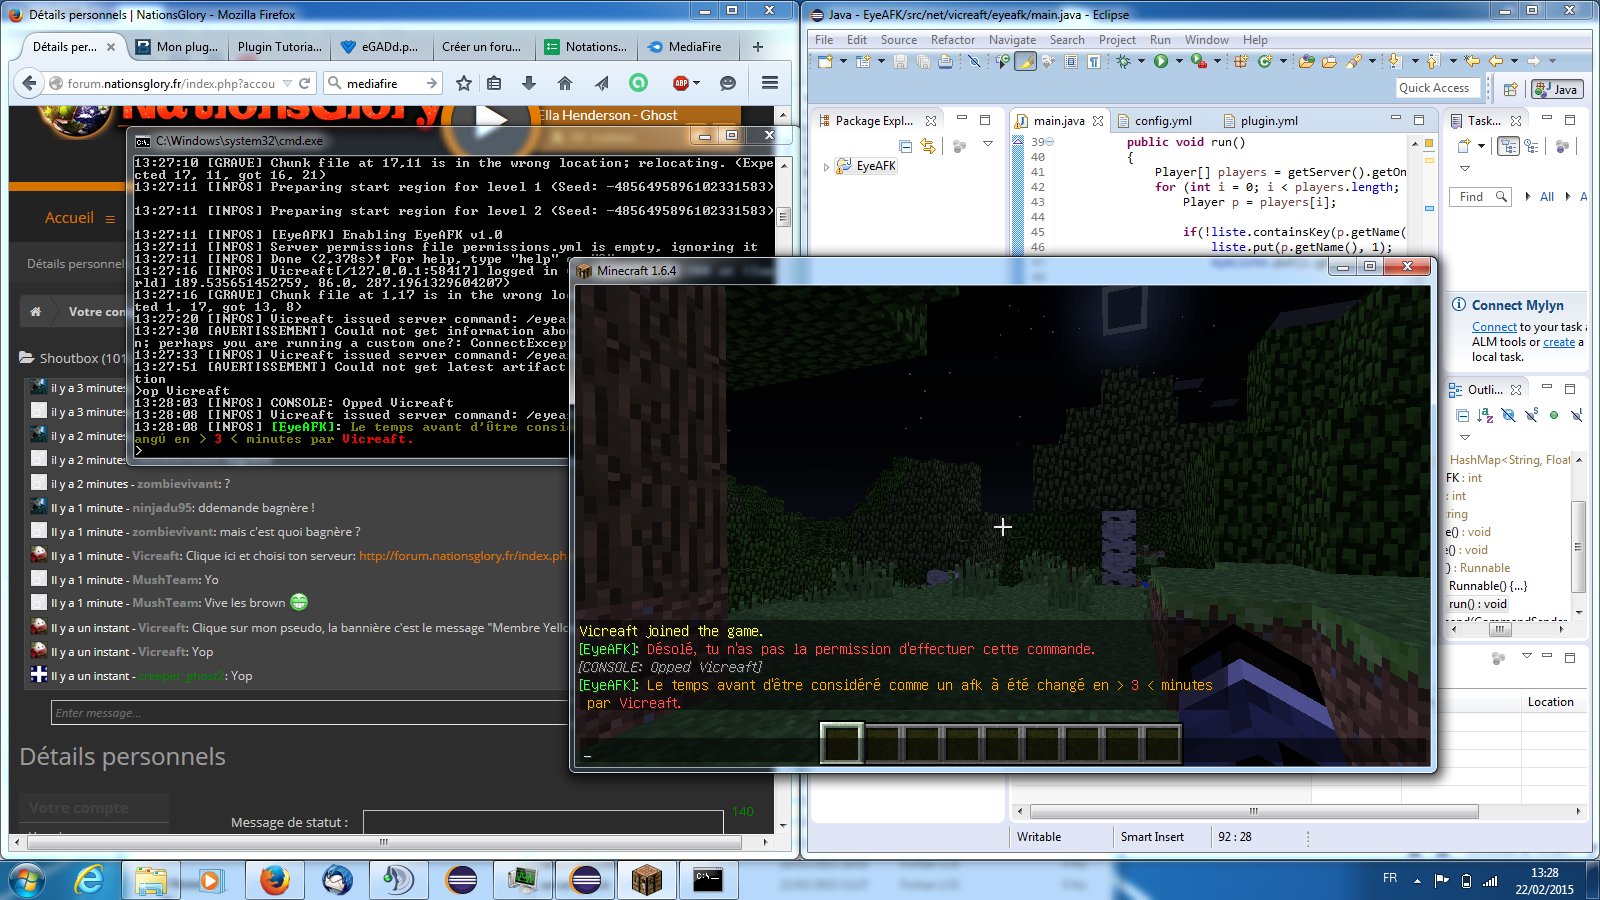Click Eclipse Back navigation arrow

(x=1496, y=61)
